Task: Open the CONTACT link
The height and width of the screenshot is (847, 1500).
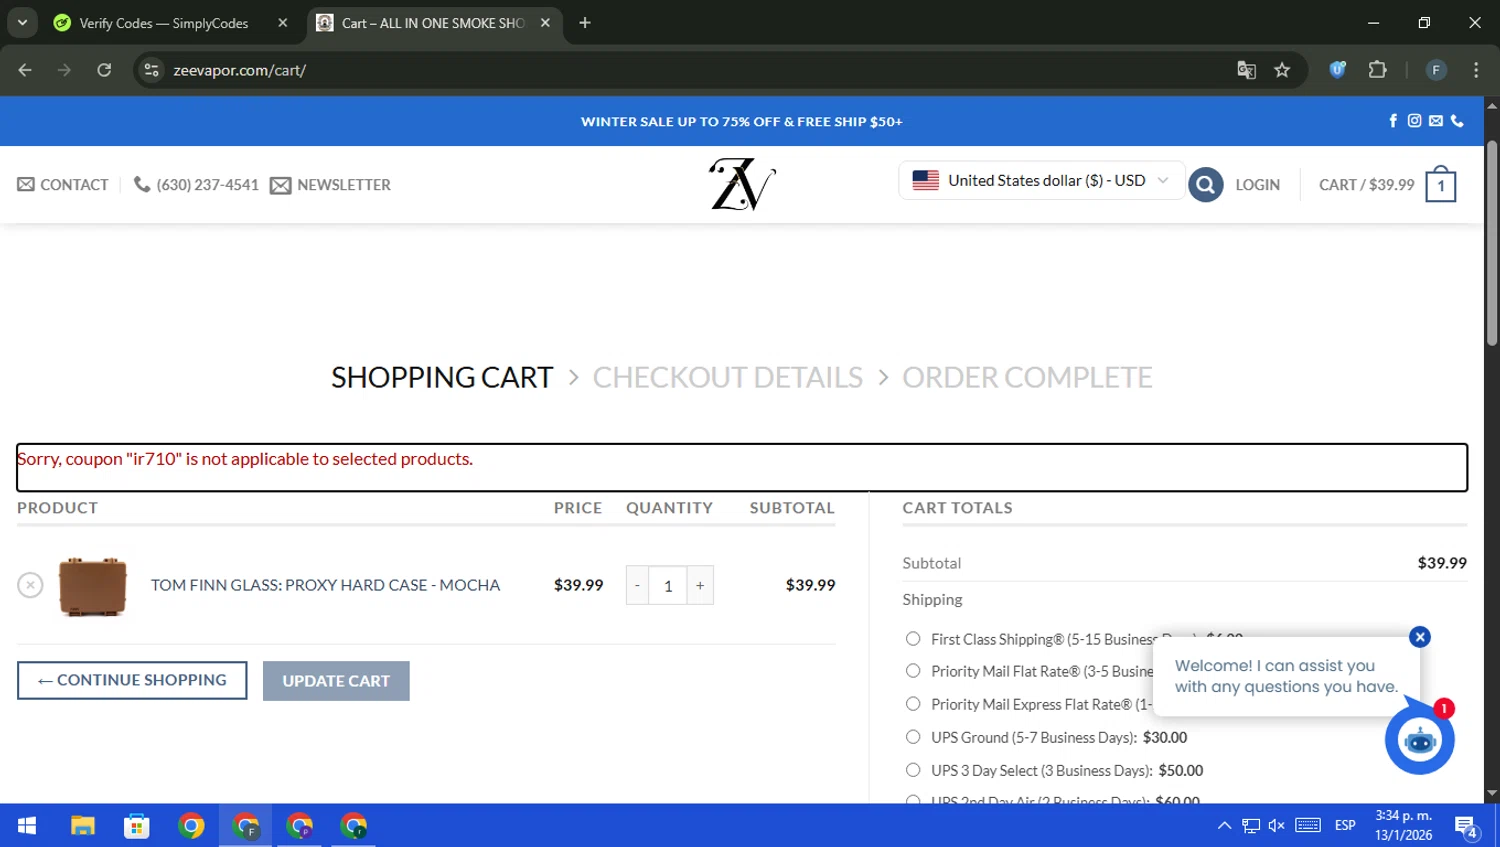Action: tap(62, 185)
